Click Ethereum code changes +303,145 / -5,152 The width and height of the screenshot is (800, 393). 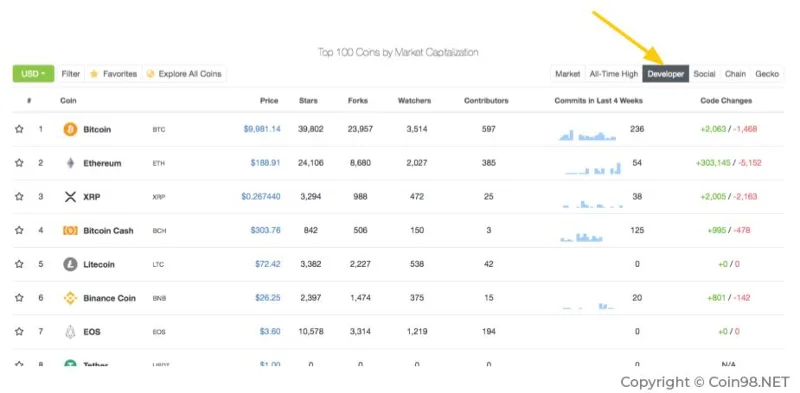(728, 163)
